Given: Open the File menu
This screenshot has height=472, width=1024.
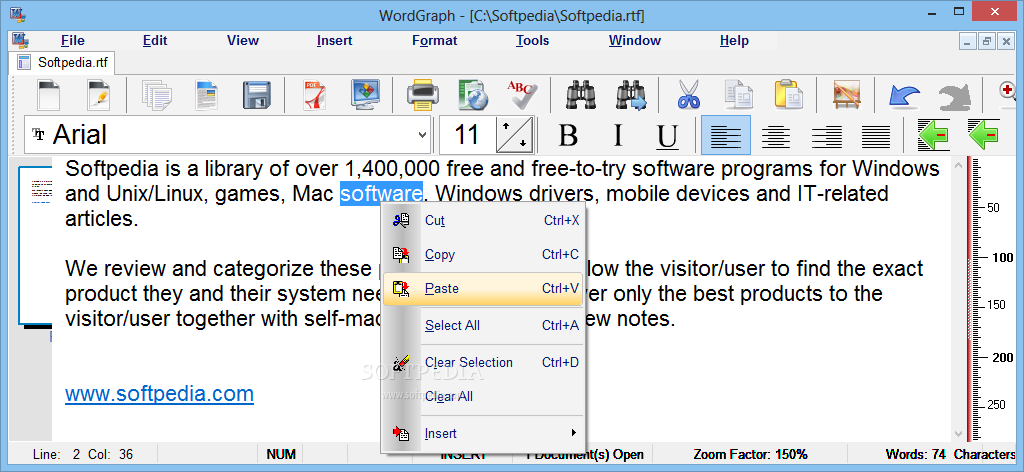Looking at the screenshot, I should point(72,40).
